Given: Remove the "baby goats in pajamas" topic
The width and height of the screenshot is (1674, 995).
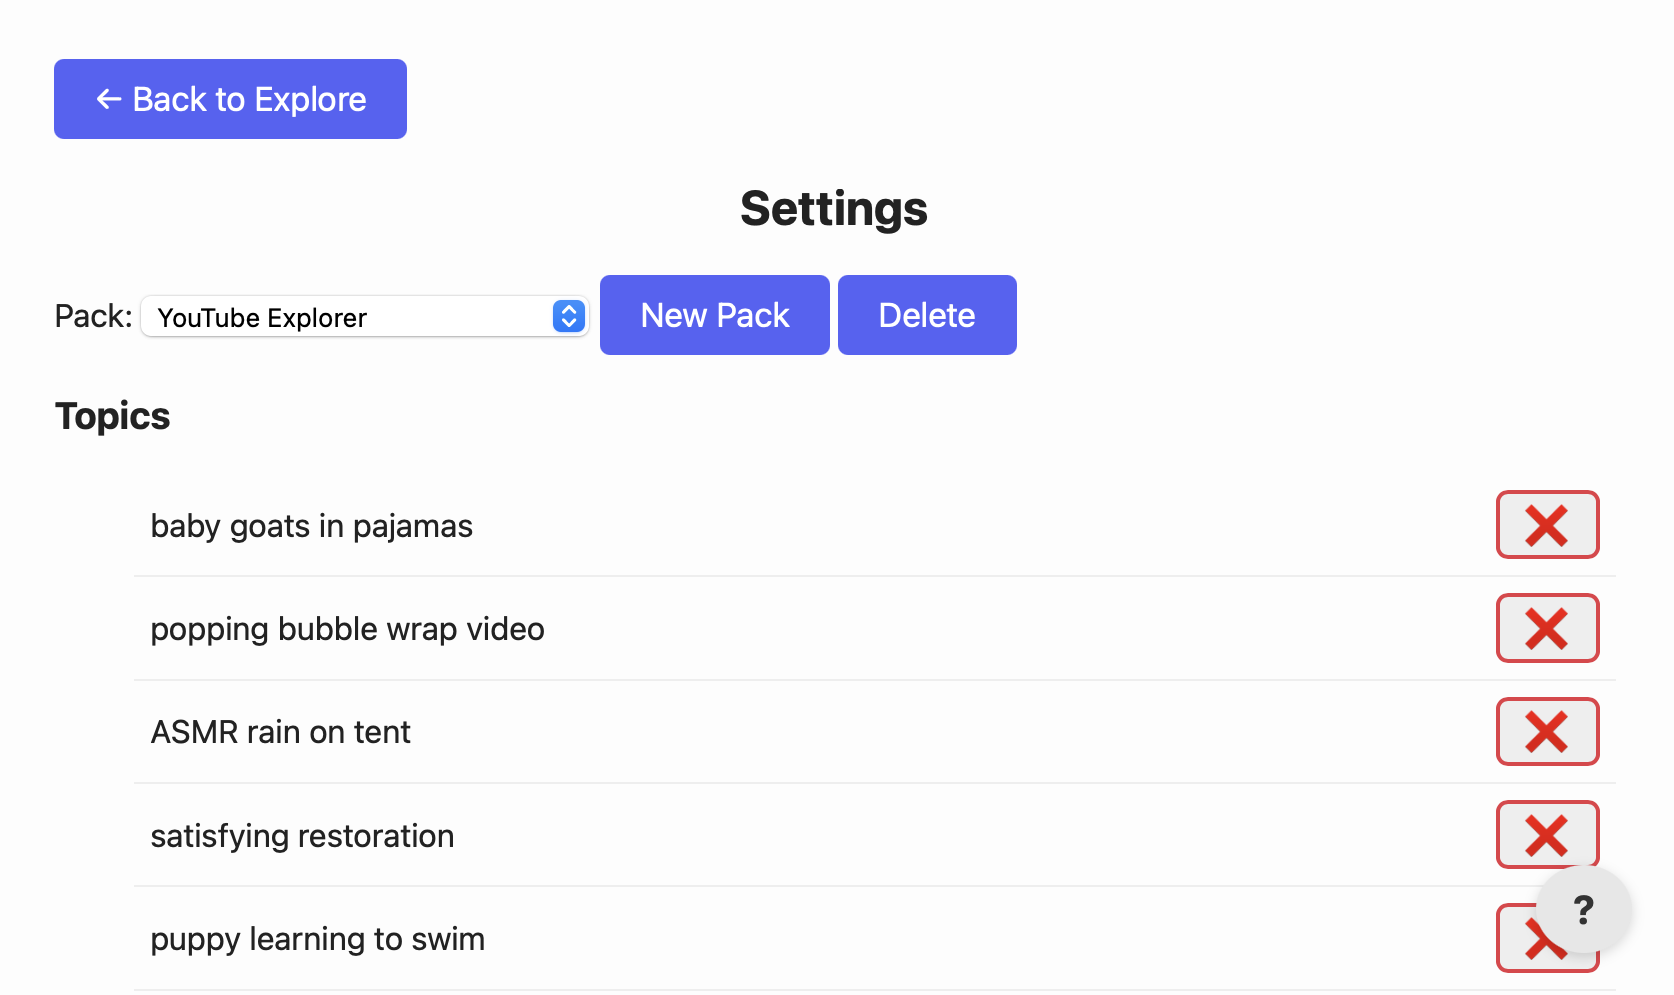Looking at the screenshot, I should coord(1547,524).
